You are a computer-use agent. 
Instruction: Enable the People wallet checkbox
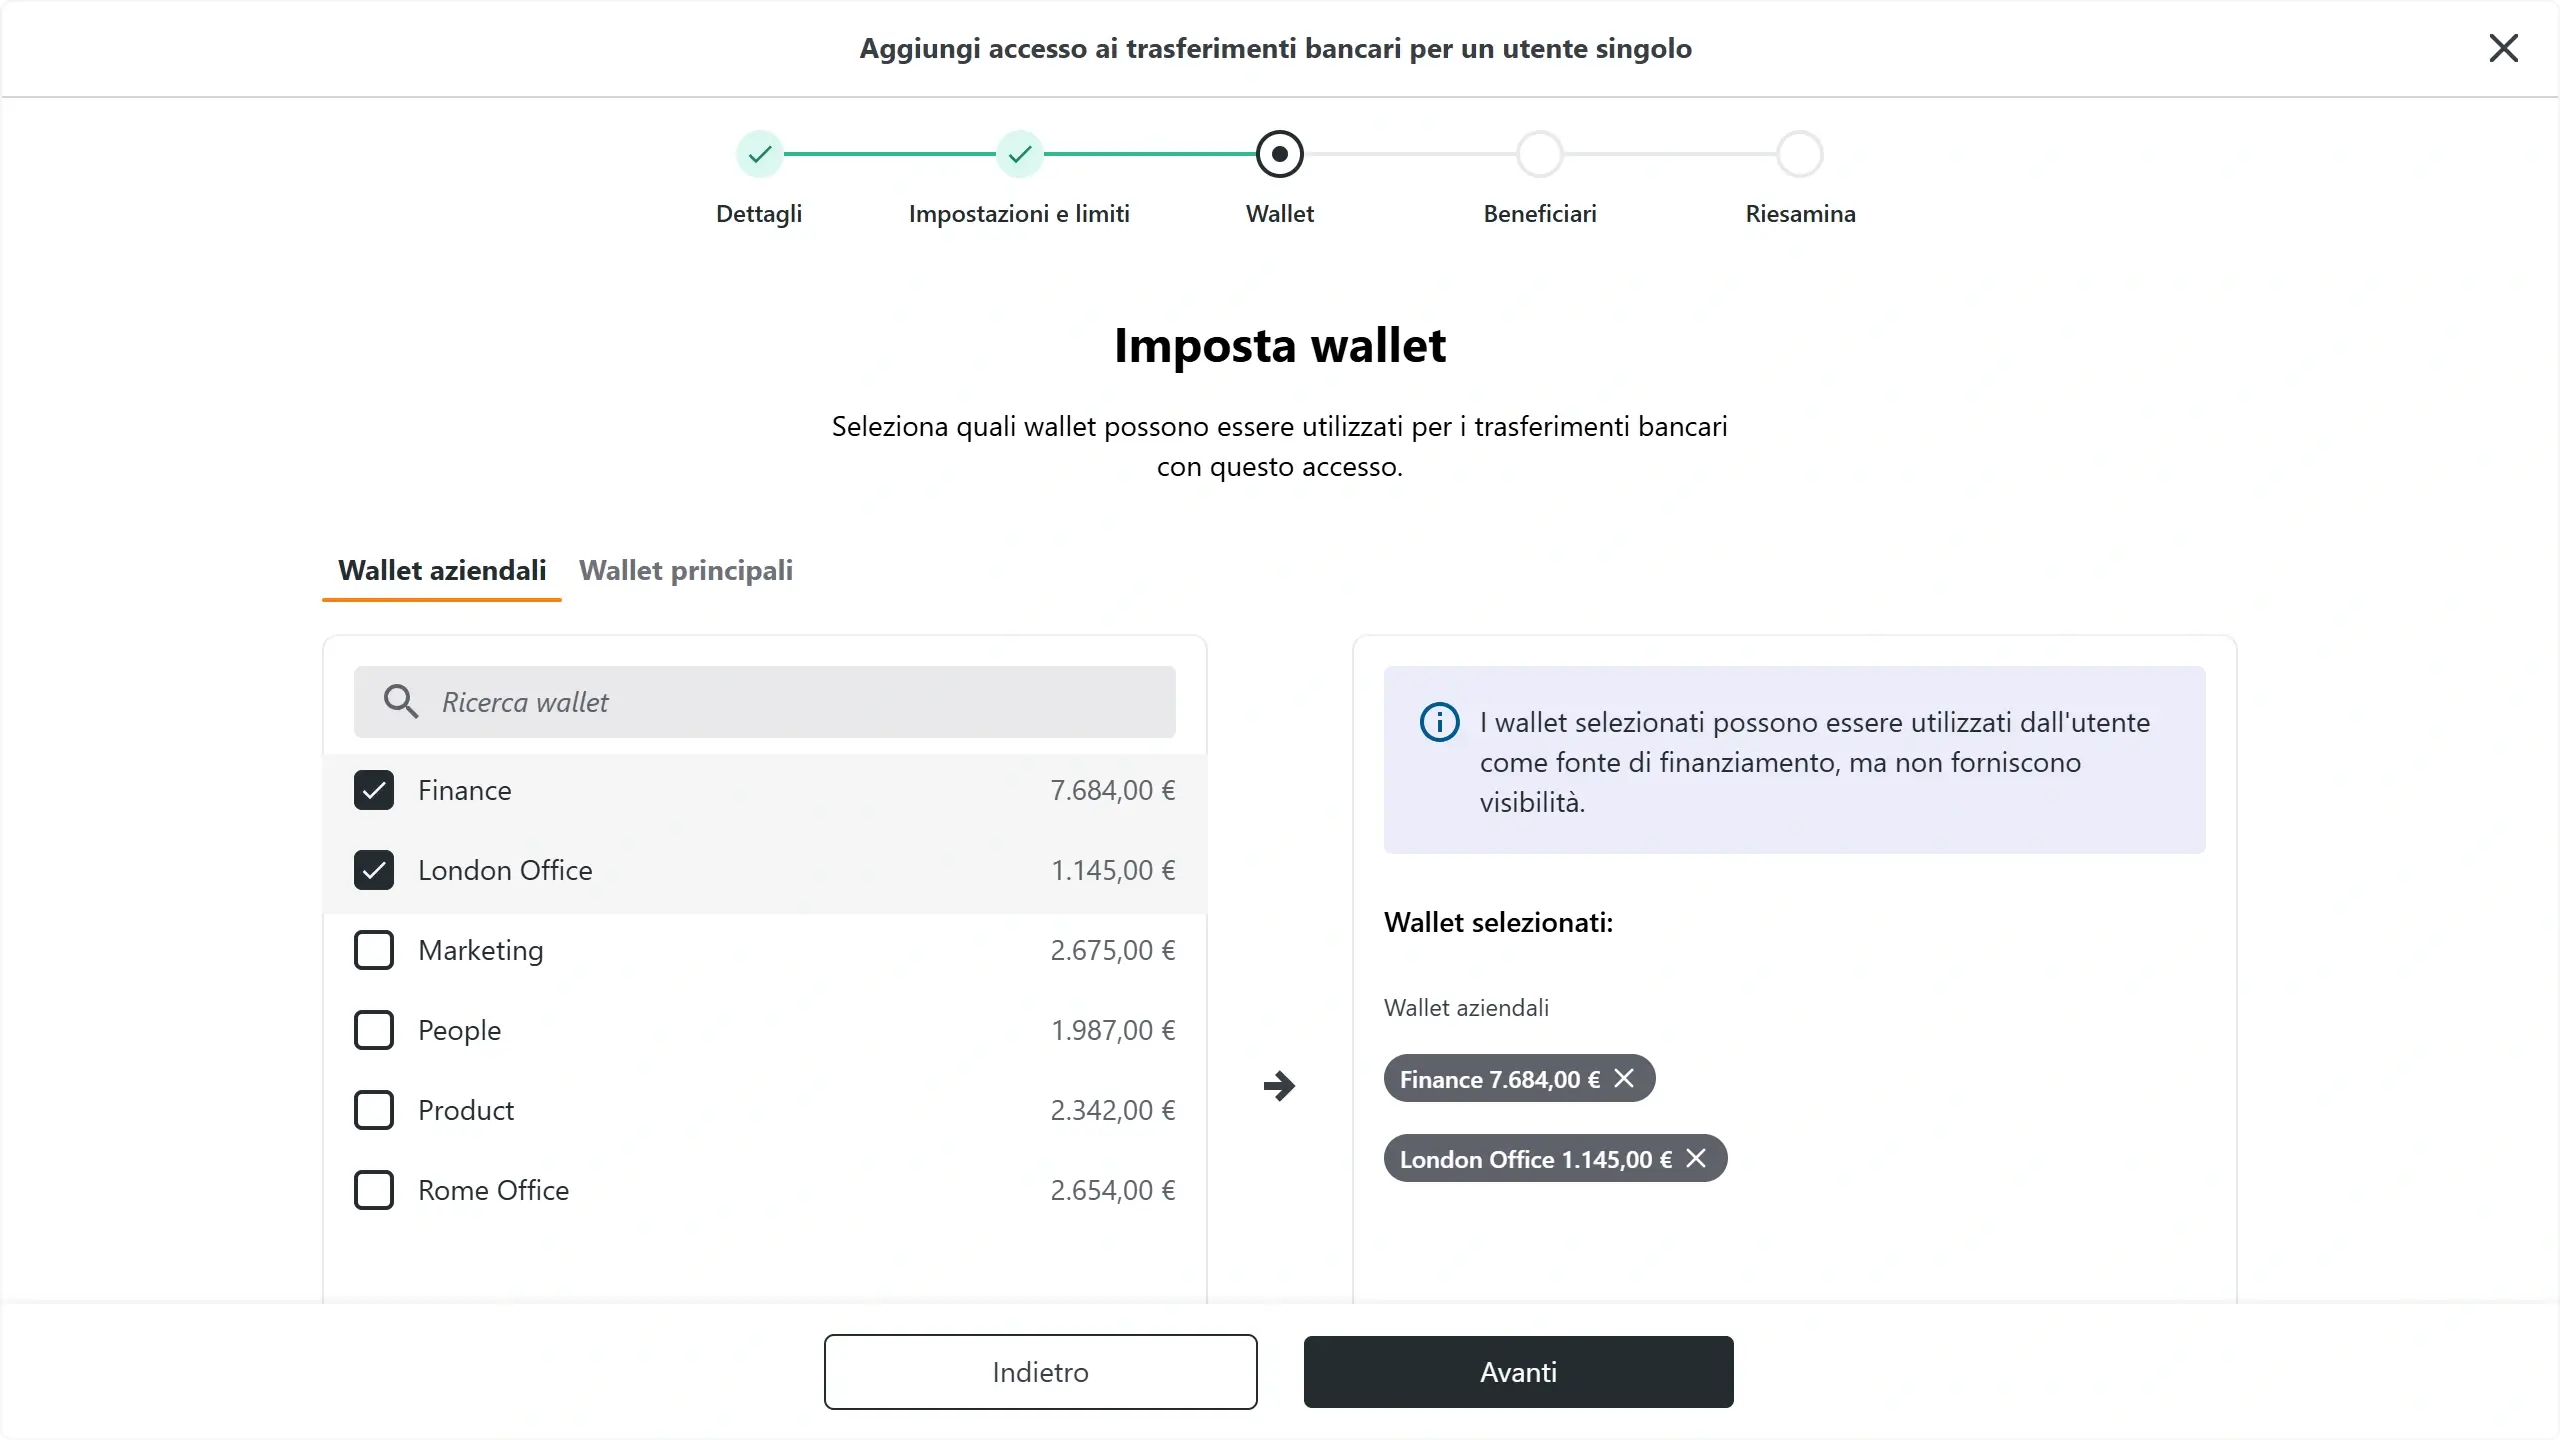click(x=374, y=1030)
